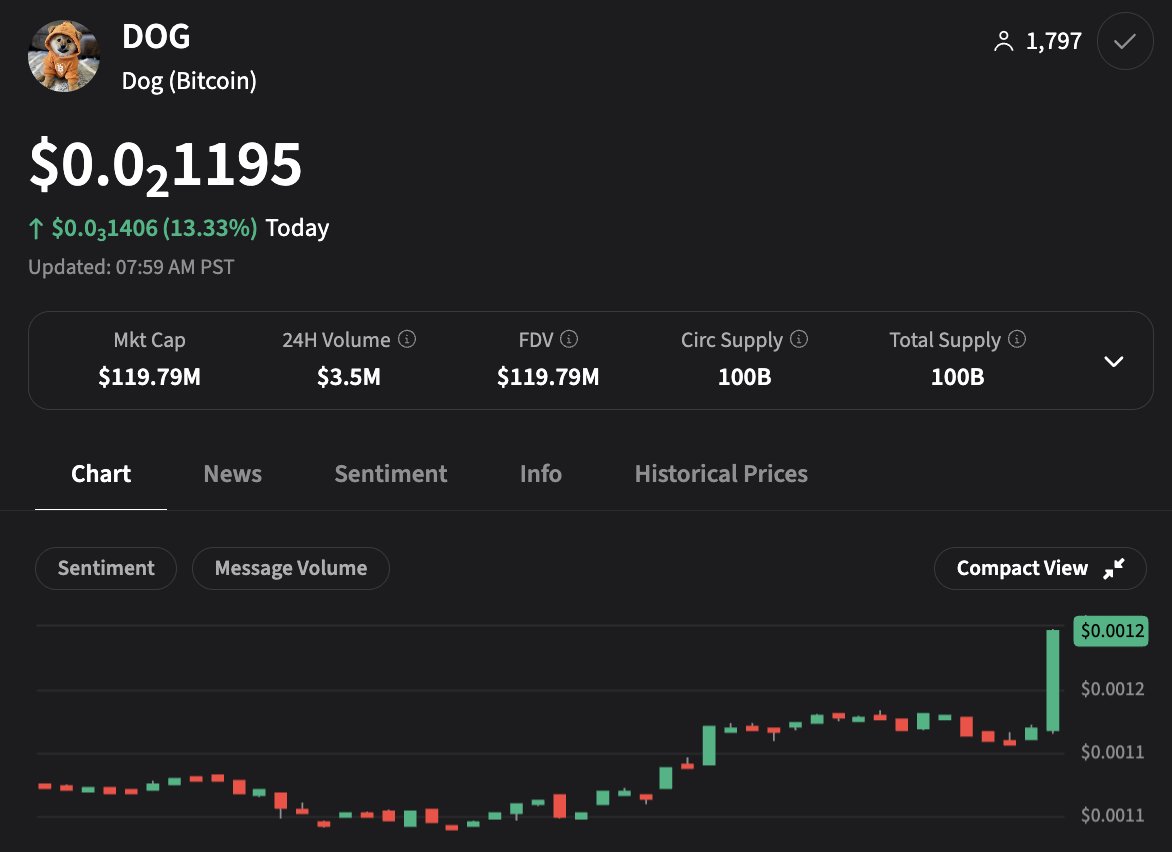Open info icon next to FDV
Image resolution: width=1172 pixels, height=852 pixels.
coord(569,339)
